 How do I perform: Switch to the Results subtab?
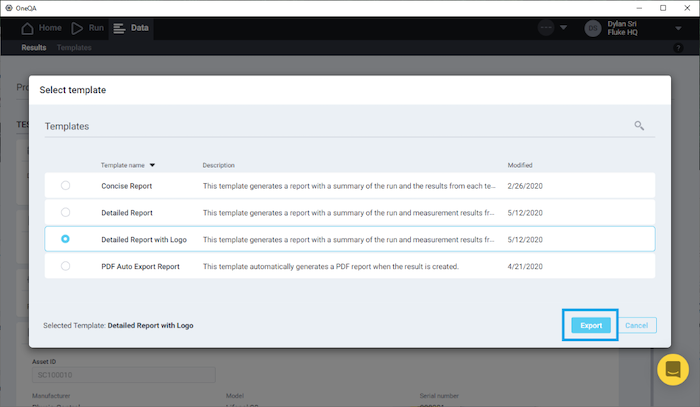tap(34, 47)
